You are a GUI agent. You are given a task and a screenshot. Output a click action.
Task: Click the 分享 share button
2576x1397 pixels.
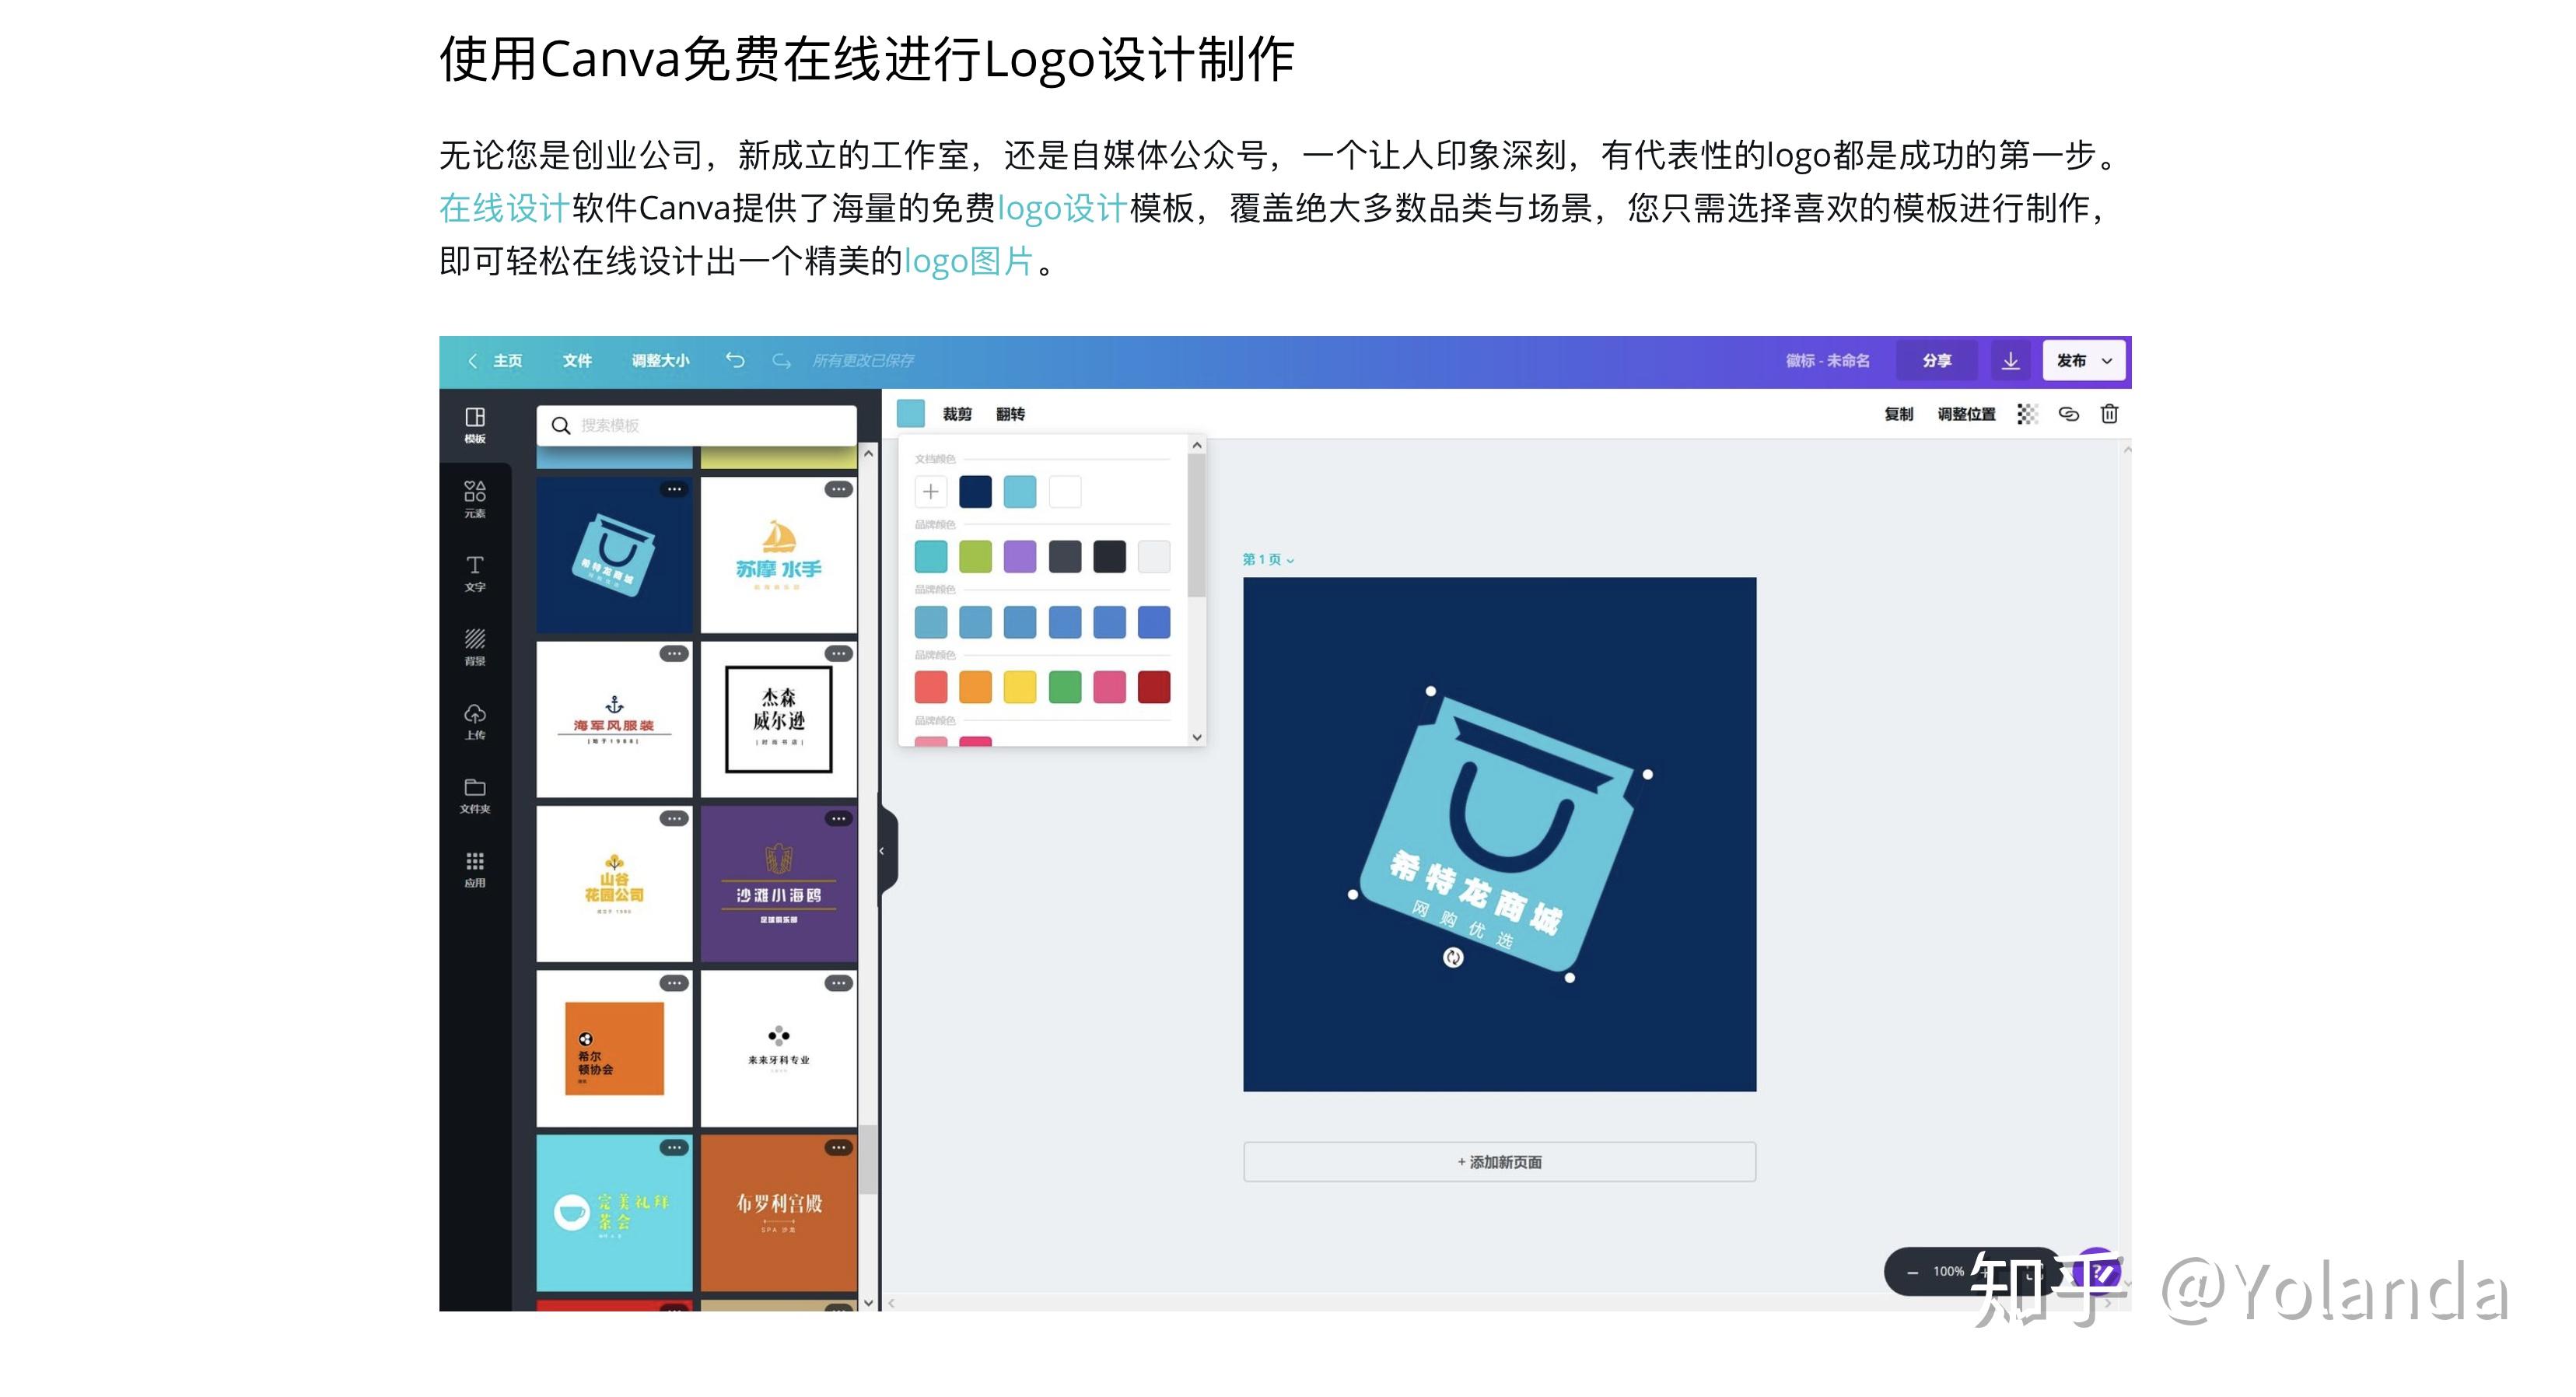pyautogui.click(x=1937, y=361)
